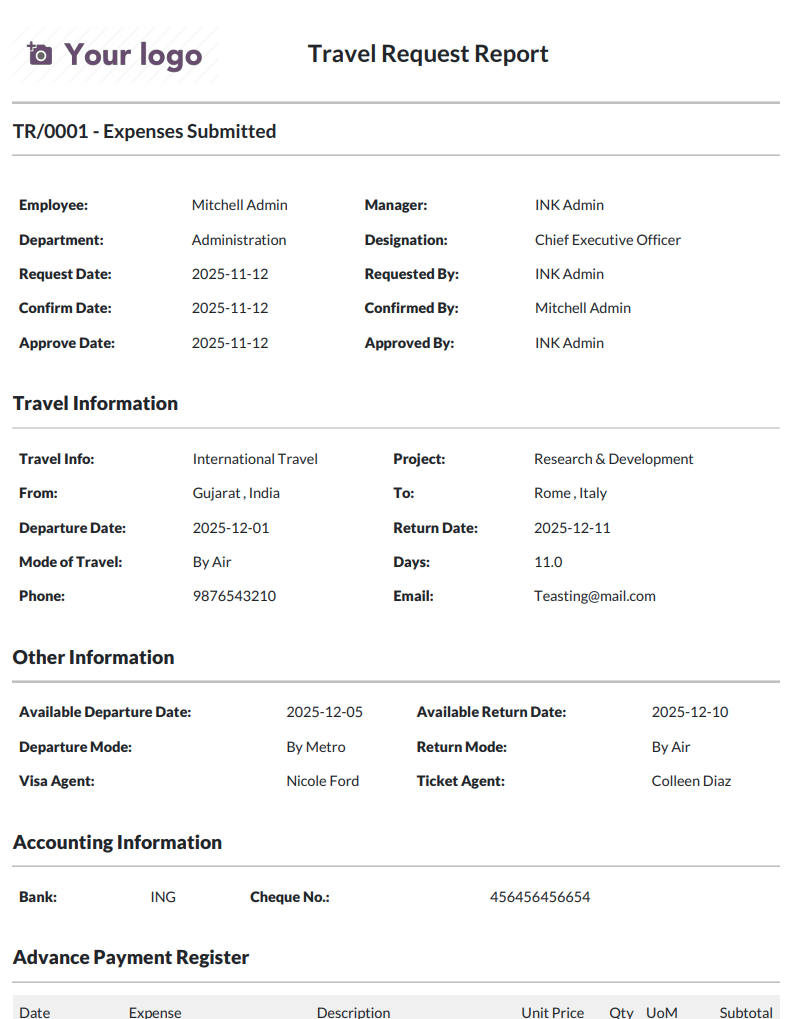Click the Rome, Italy destination value
This screenshot has width=793, height=1019.
pos(570,493)
